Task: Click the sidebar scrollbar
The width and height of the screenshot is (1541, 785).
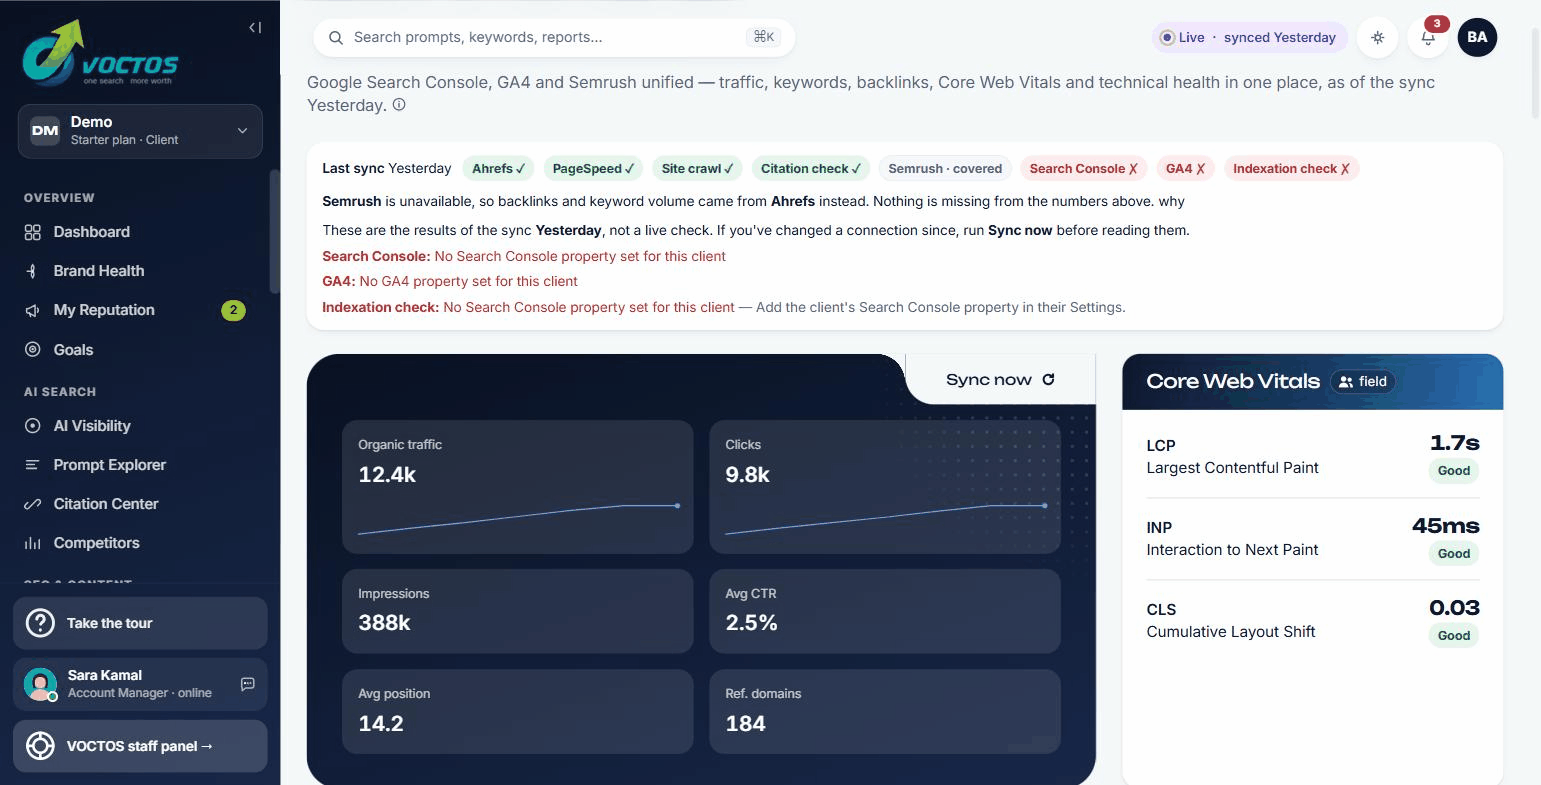Action: point(275,230)
